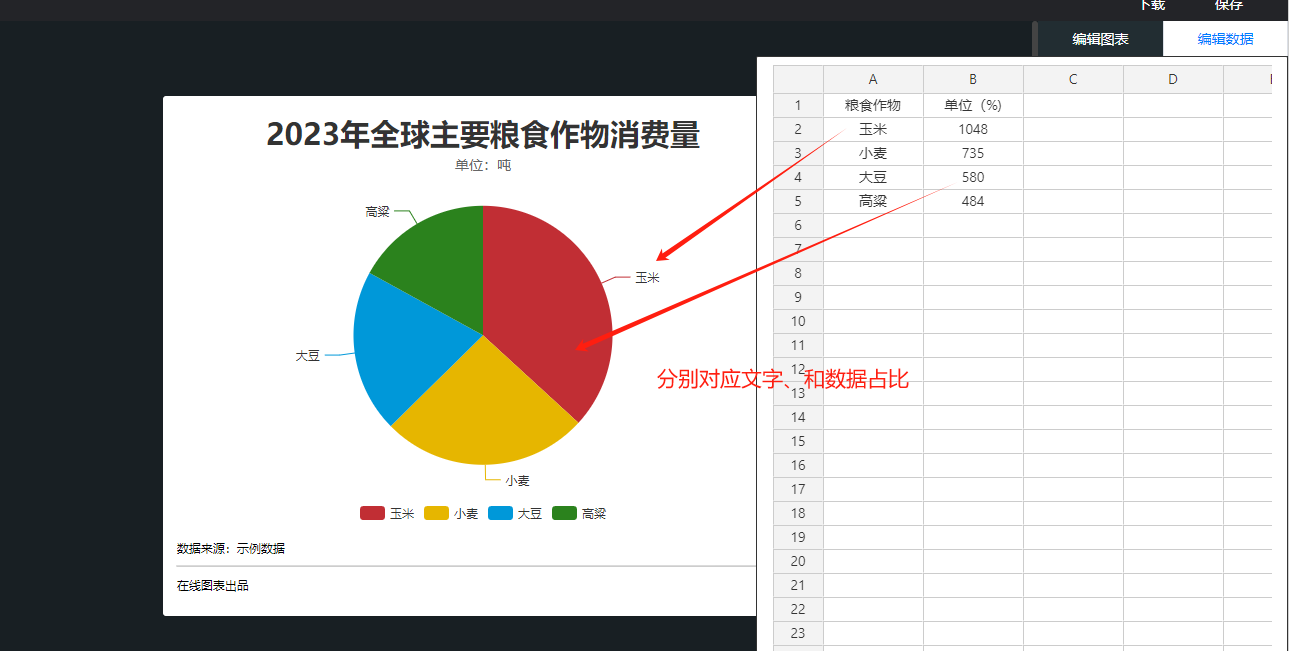Select row header 18
1289x651 pixels.
tap(798, 513)
